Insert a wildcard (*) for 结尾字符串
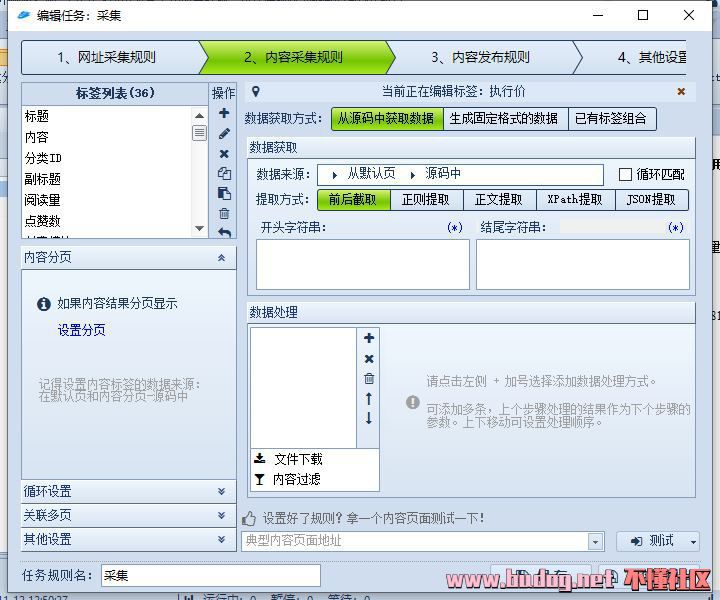This screenshot has height=600, width=720. [675, 227]
